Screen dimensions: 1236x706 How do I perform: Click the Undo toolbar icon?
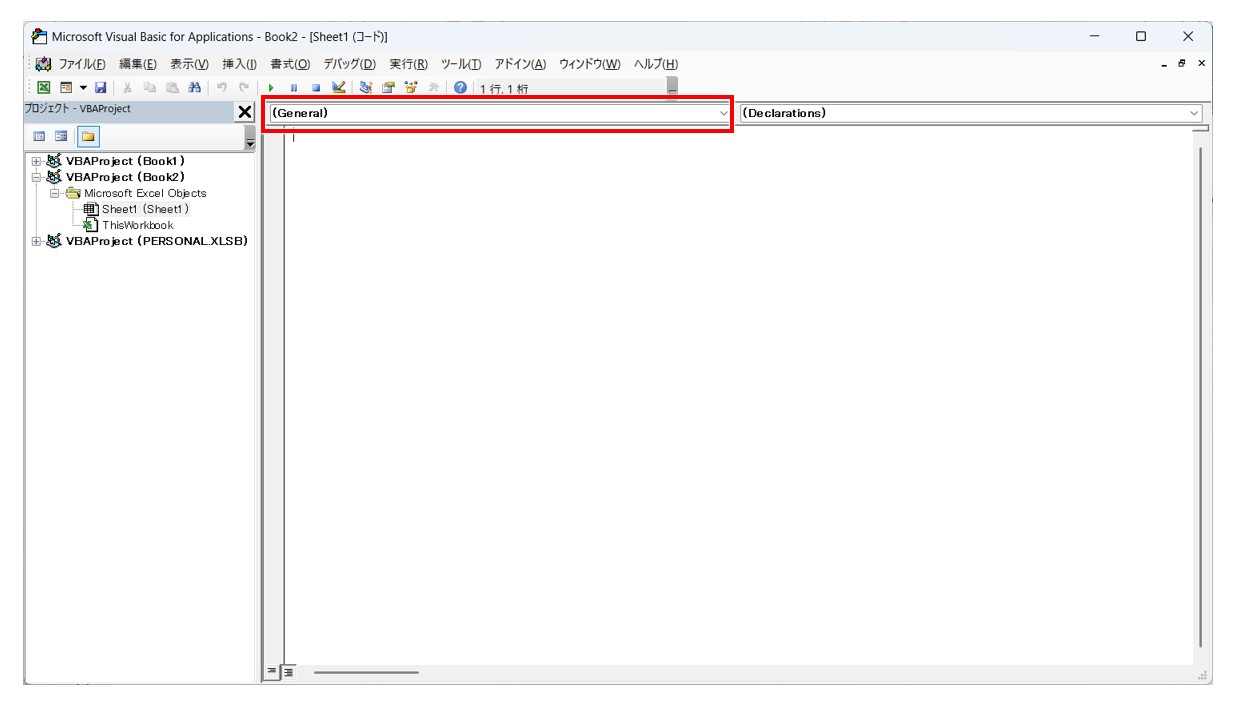coord(222,88)
